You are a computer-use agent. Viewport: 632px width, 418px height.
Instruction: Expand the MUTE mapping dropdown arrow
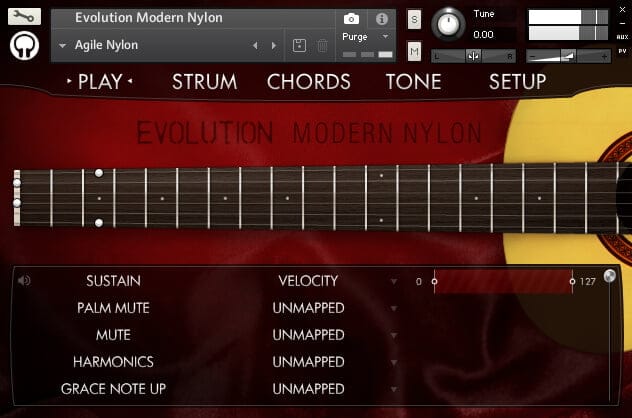point(394,335)
